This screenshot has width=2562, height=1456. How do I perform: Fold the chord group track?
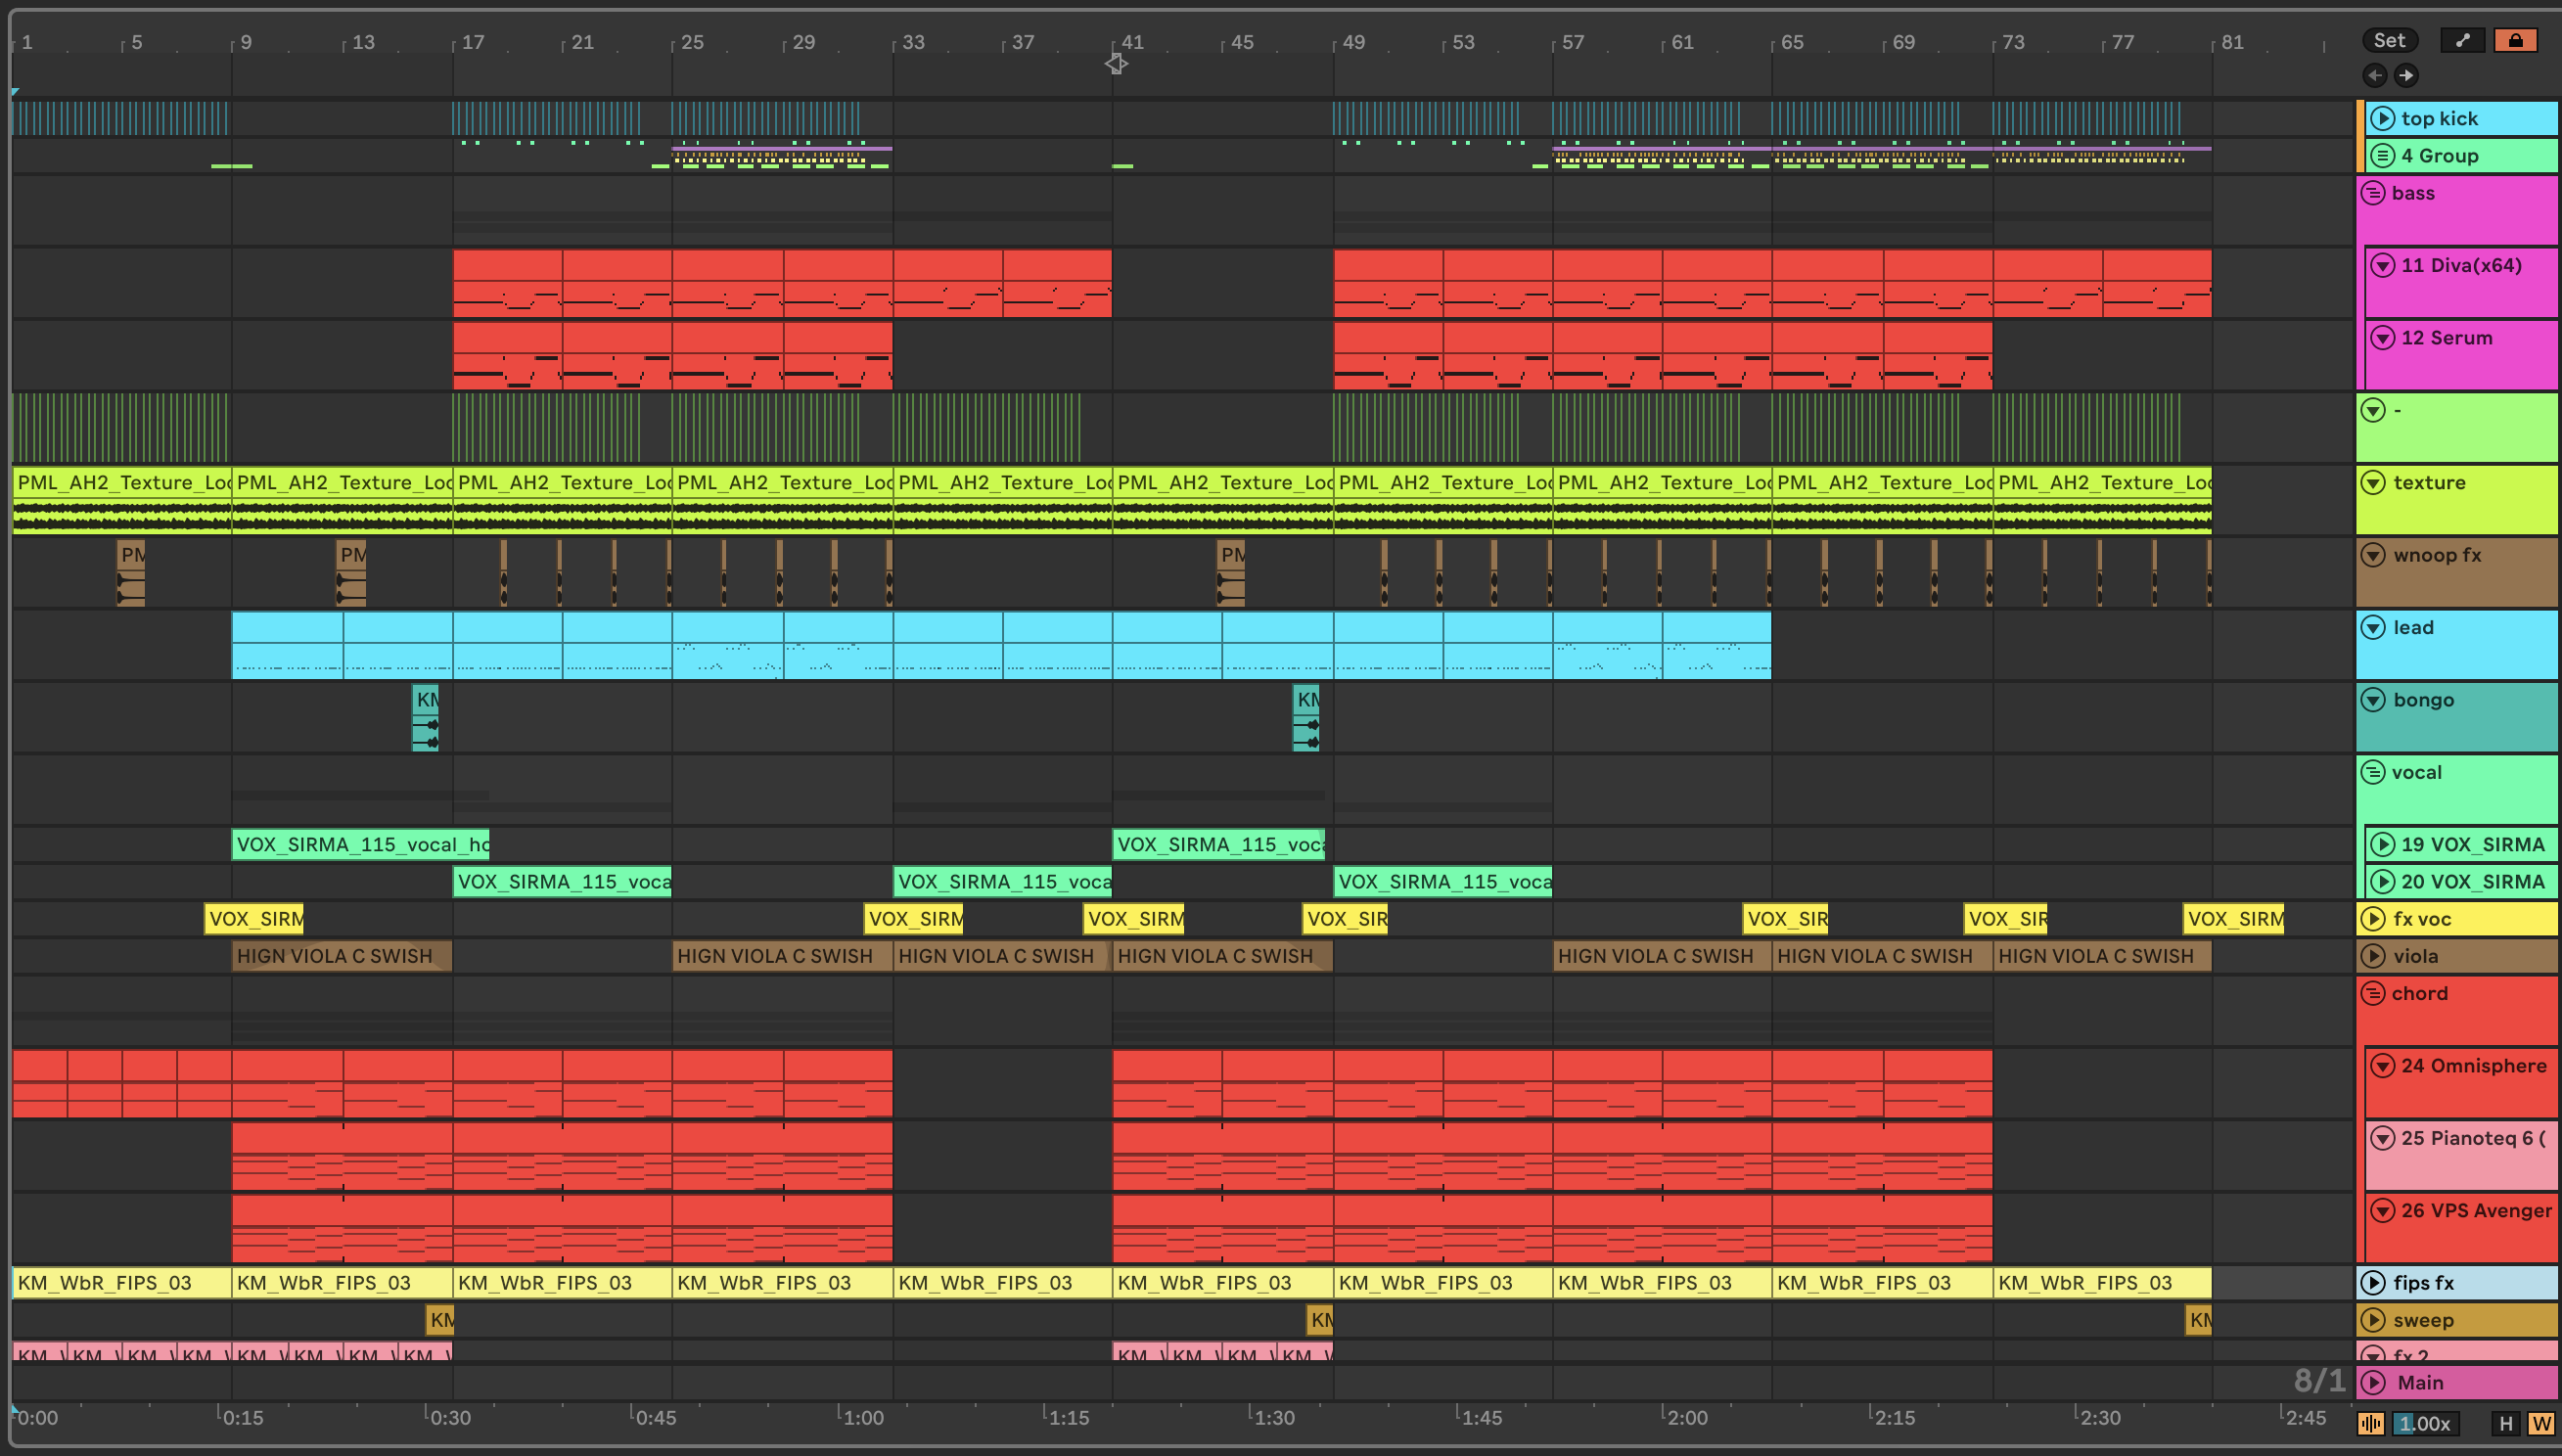click(x=2373, y=994)
